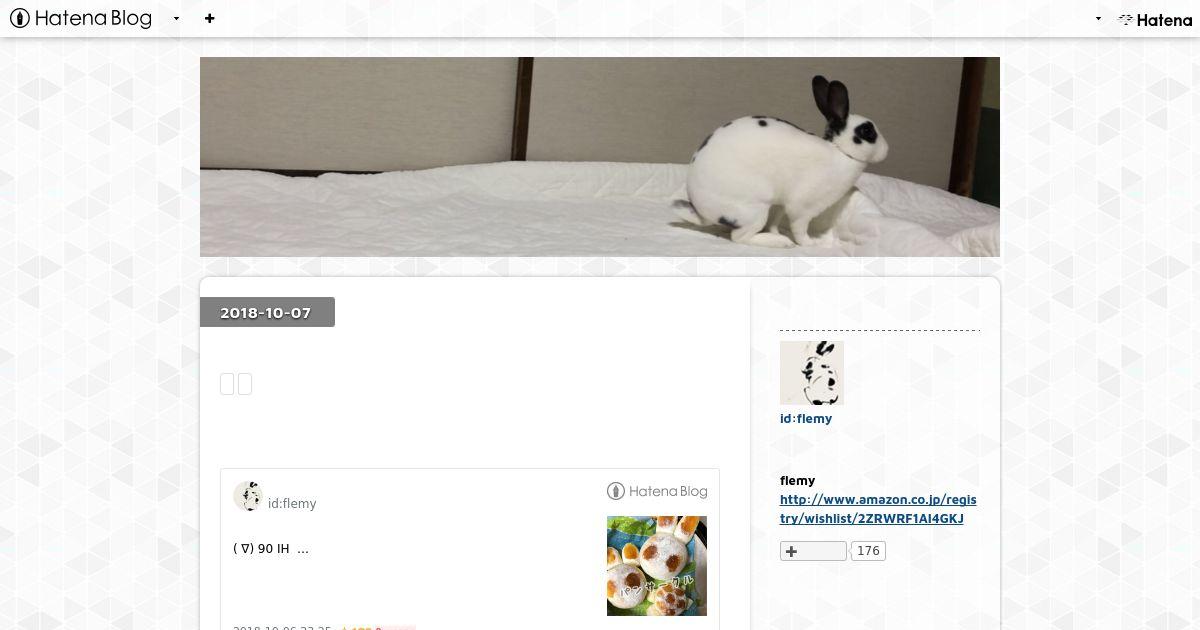Click the 176 subscriber count
1200x630 pixels.
(868, 551)
